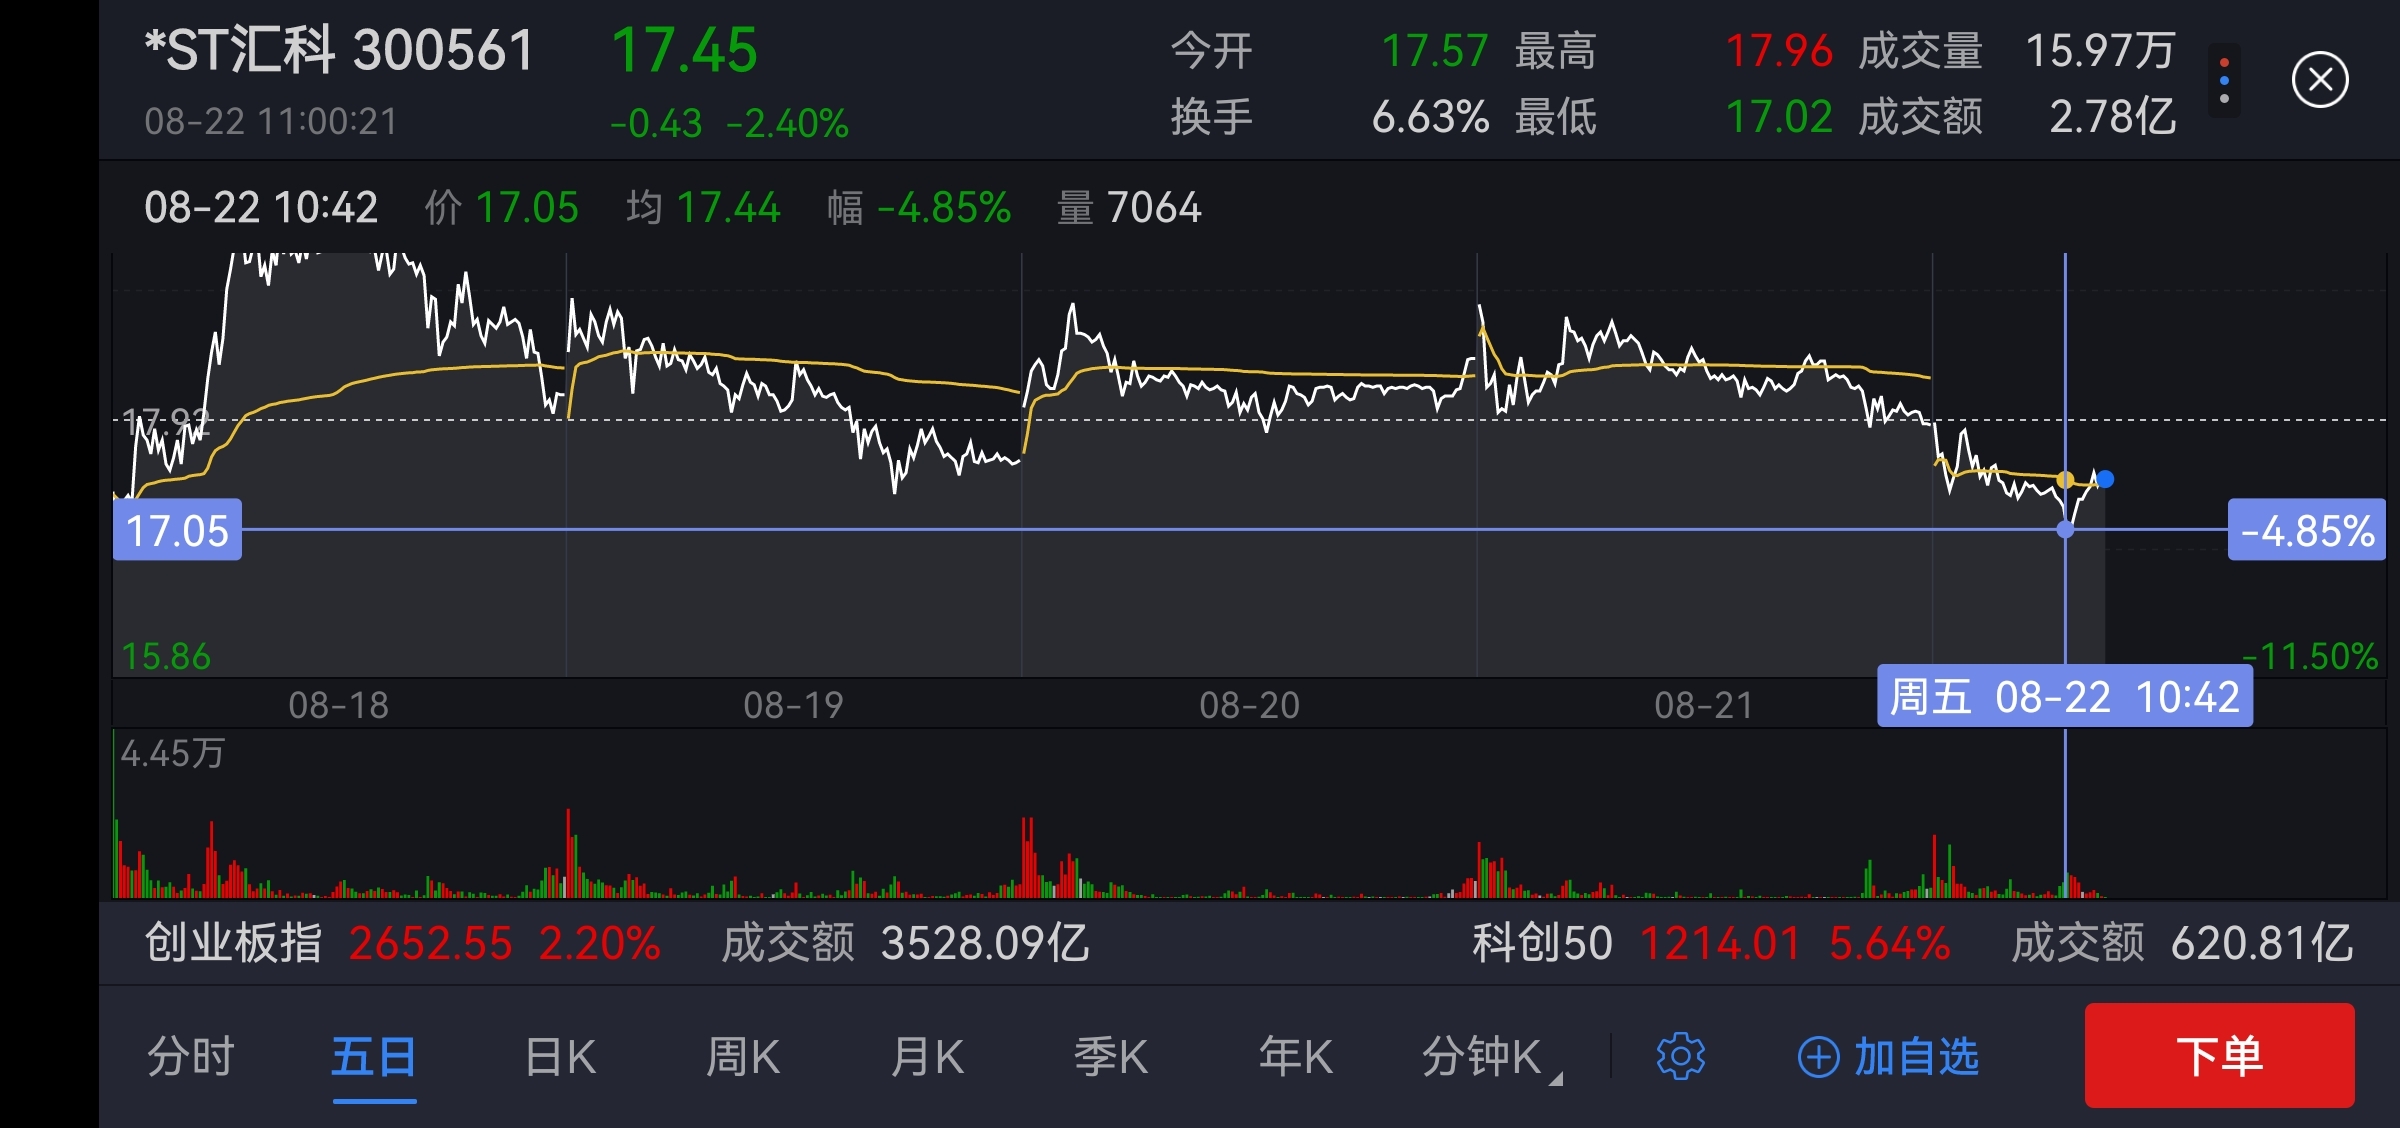Screen dimensions: 2400x1128
Task: Click the -4.85% crosshair percent label
Action: (x=2307, y=530)
